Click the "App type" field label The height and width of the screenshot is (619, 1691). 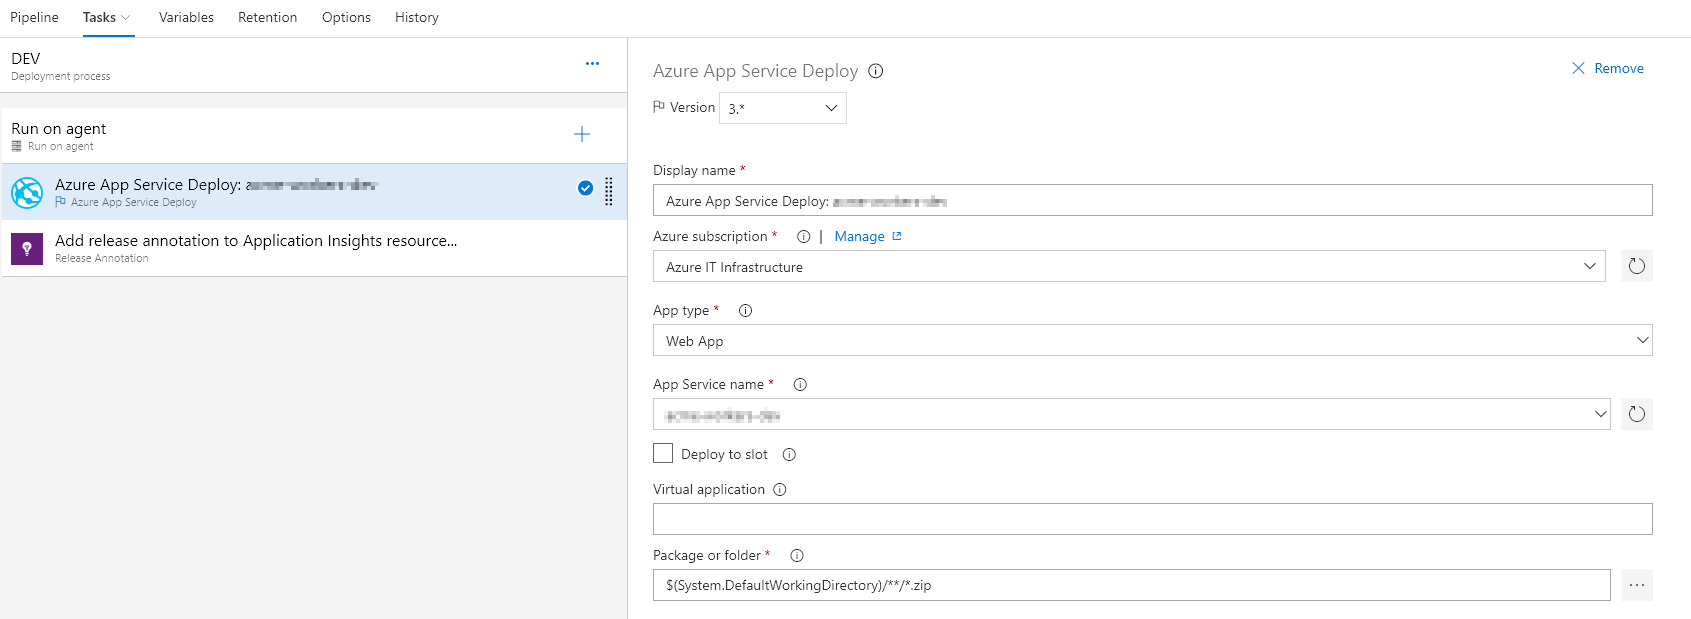(x=681, y=311)
